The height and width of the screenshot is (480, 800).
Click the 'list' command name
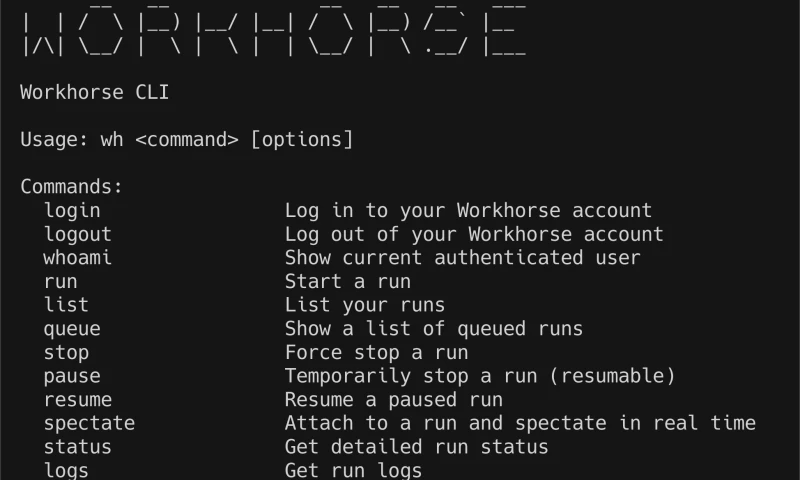pos(66,305)
